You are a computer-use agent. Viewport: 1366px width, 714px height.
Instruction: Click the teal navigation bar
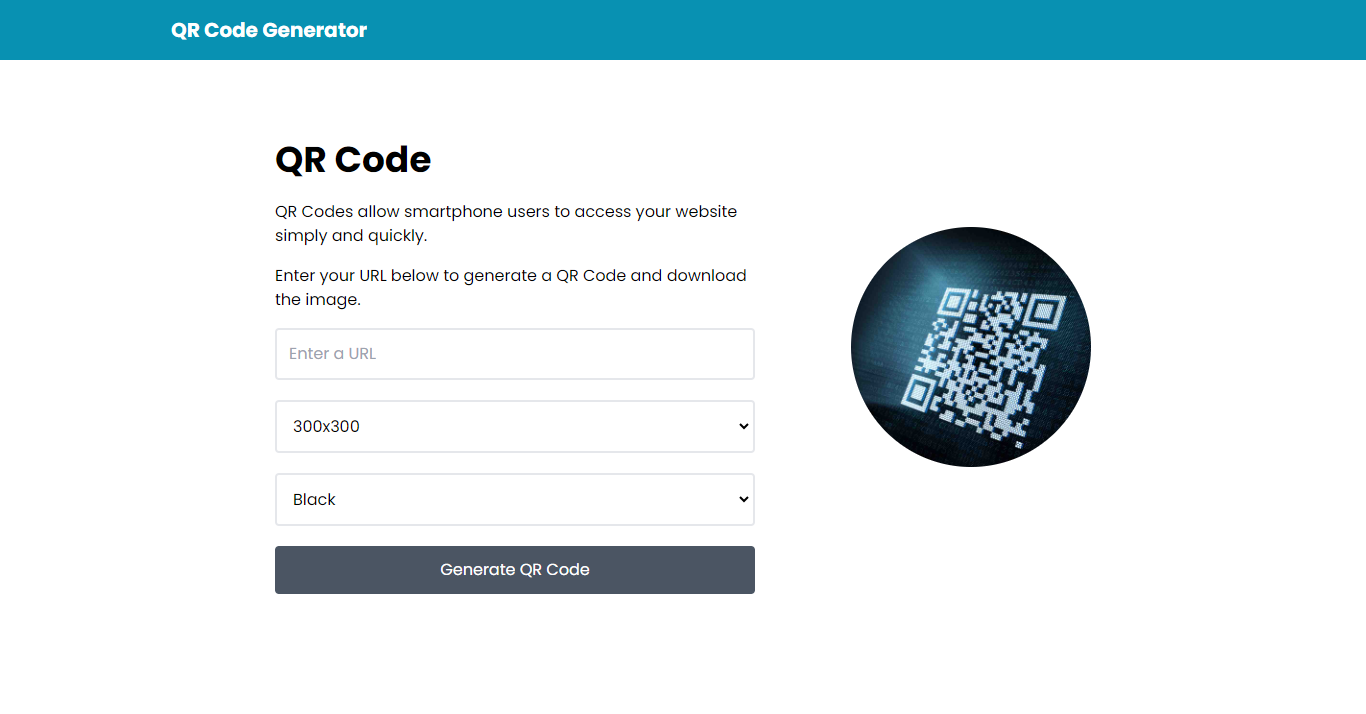[683, 30]
